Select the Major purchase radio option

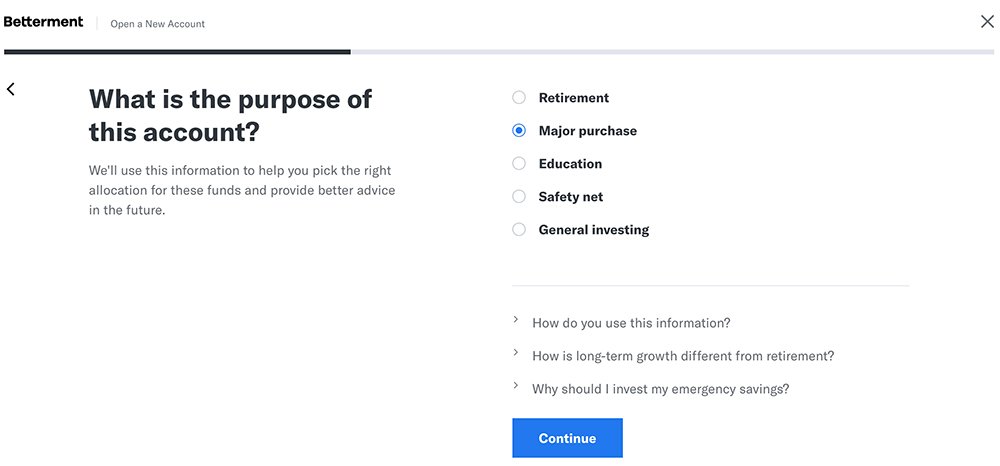(519, 131)
